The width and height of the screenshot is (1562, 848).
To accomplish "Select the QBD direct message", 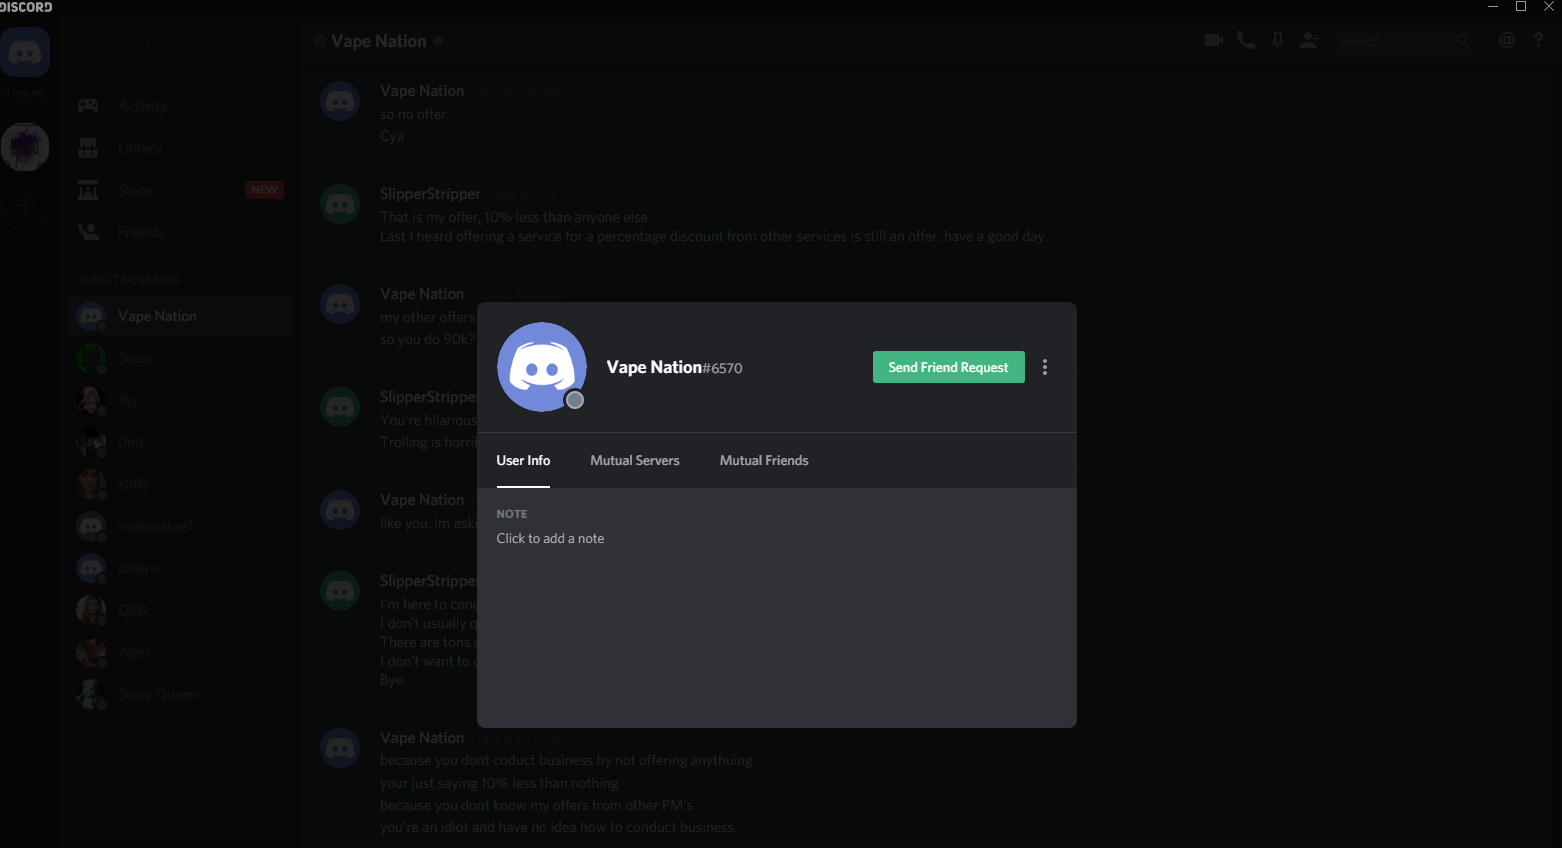I will coord(180,610).
